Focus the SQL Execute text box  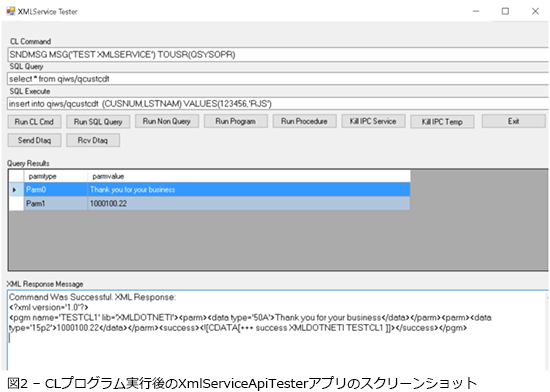(x=278, y=104)
